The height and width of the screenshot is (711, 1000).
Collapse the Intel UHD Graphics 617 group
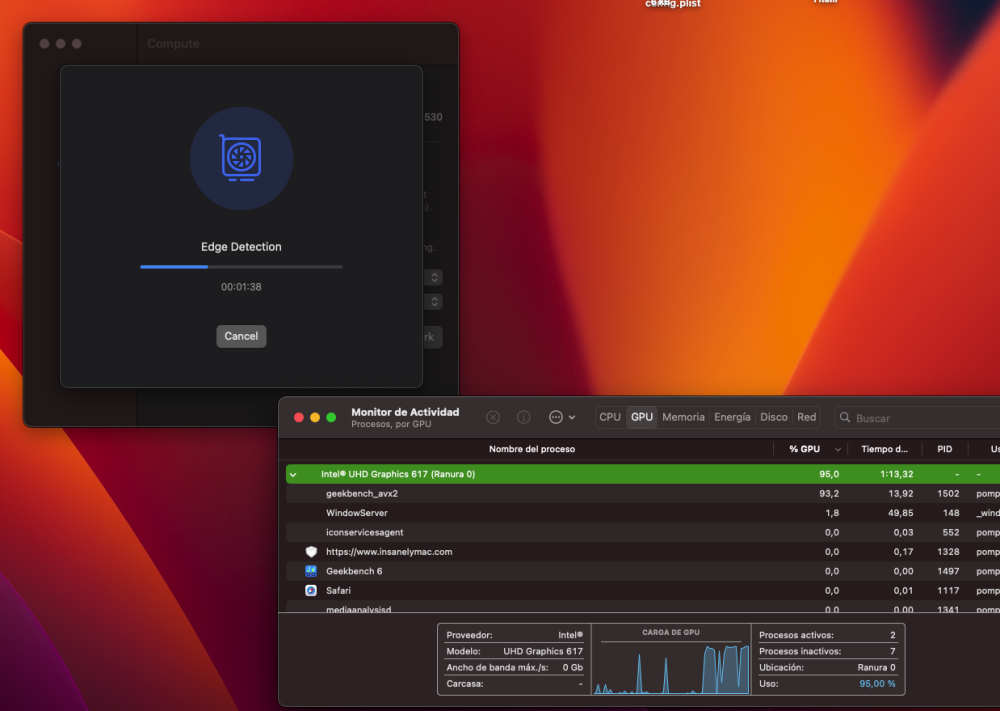[x=293, y=474]
